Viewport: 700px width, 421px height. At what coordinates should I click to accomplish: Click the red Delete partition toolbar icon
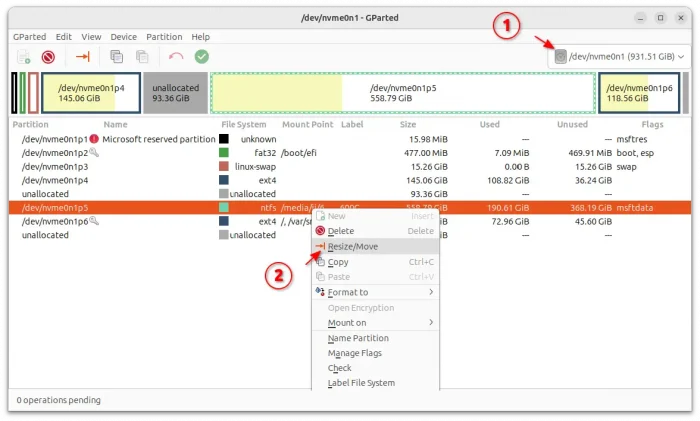click(47, 57)
